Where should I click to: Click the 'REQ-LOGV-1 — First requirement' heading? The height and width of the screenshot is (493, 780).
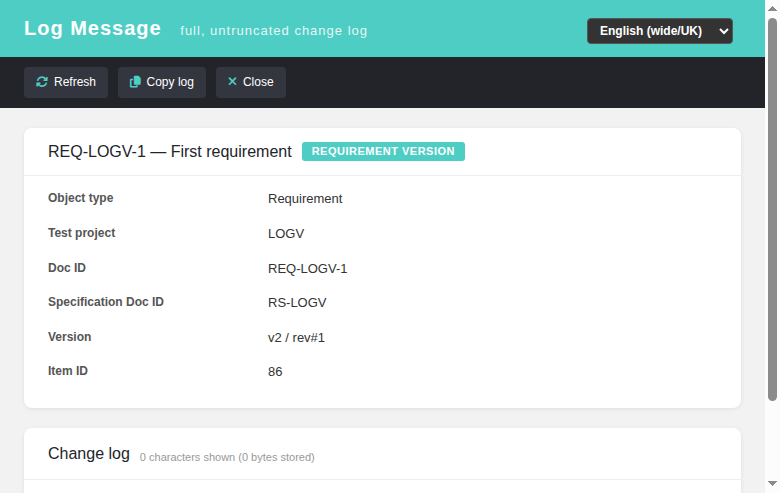170,151
